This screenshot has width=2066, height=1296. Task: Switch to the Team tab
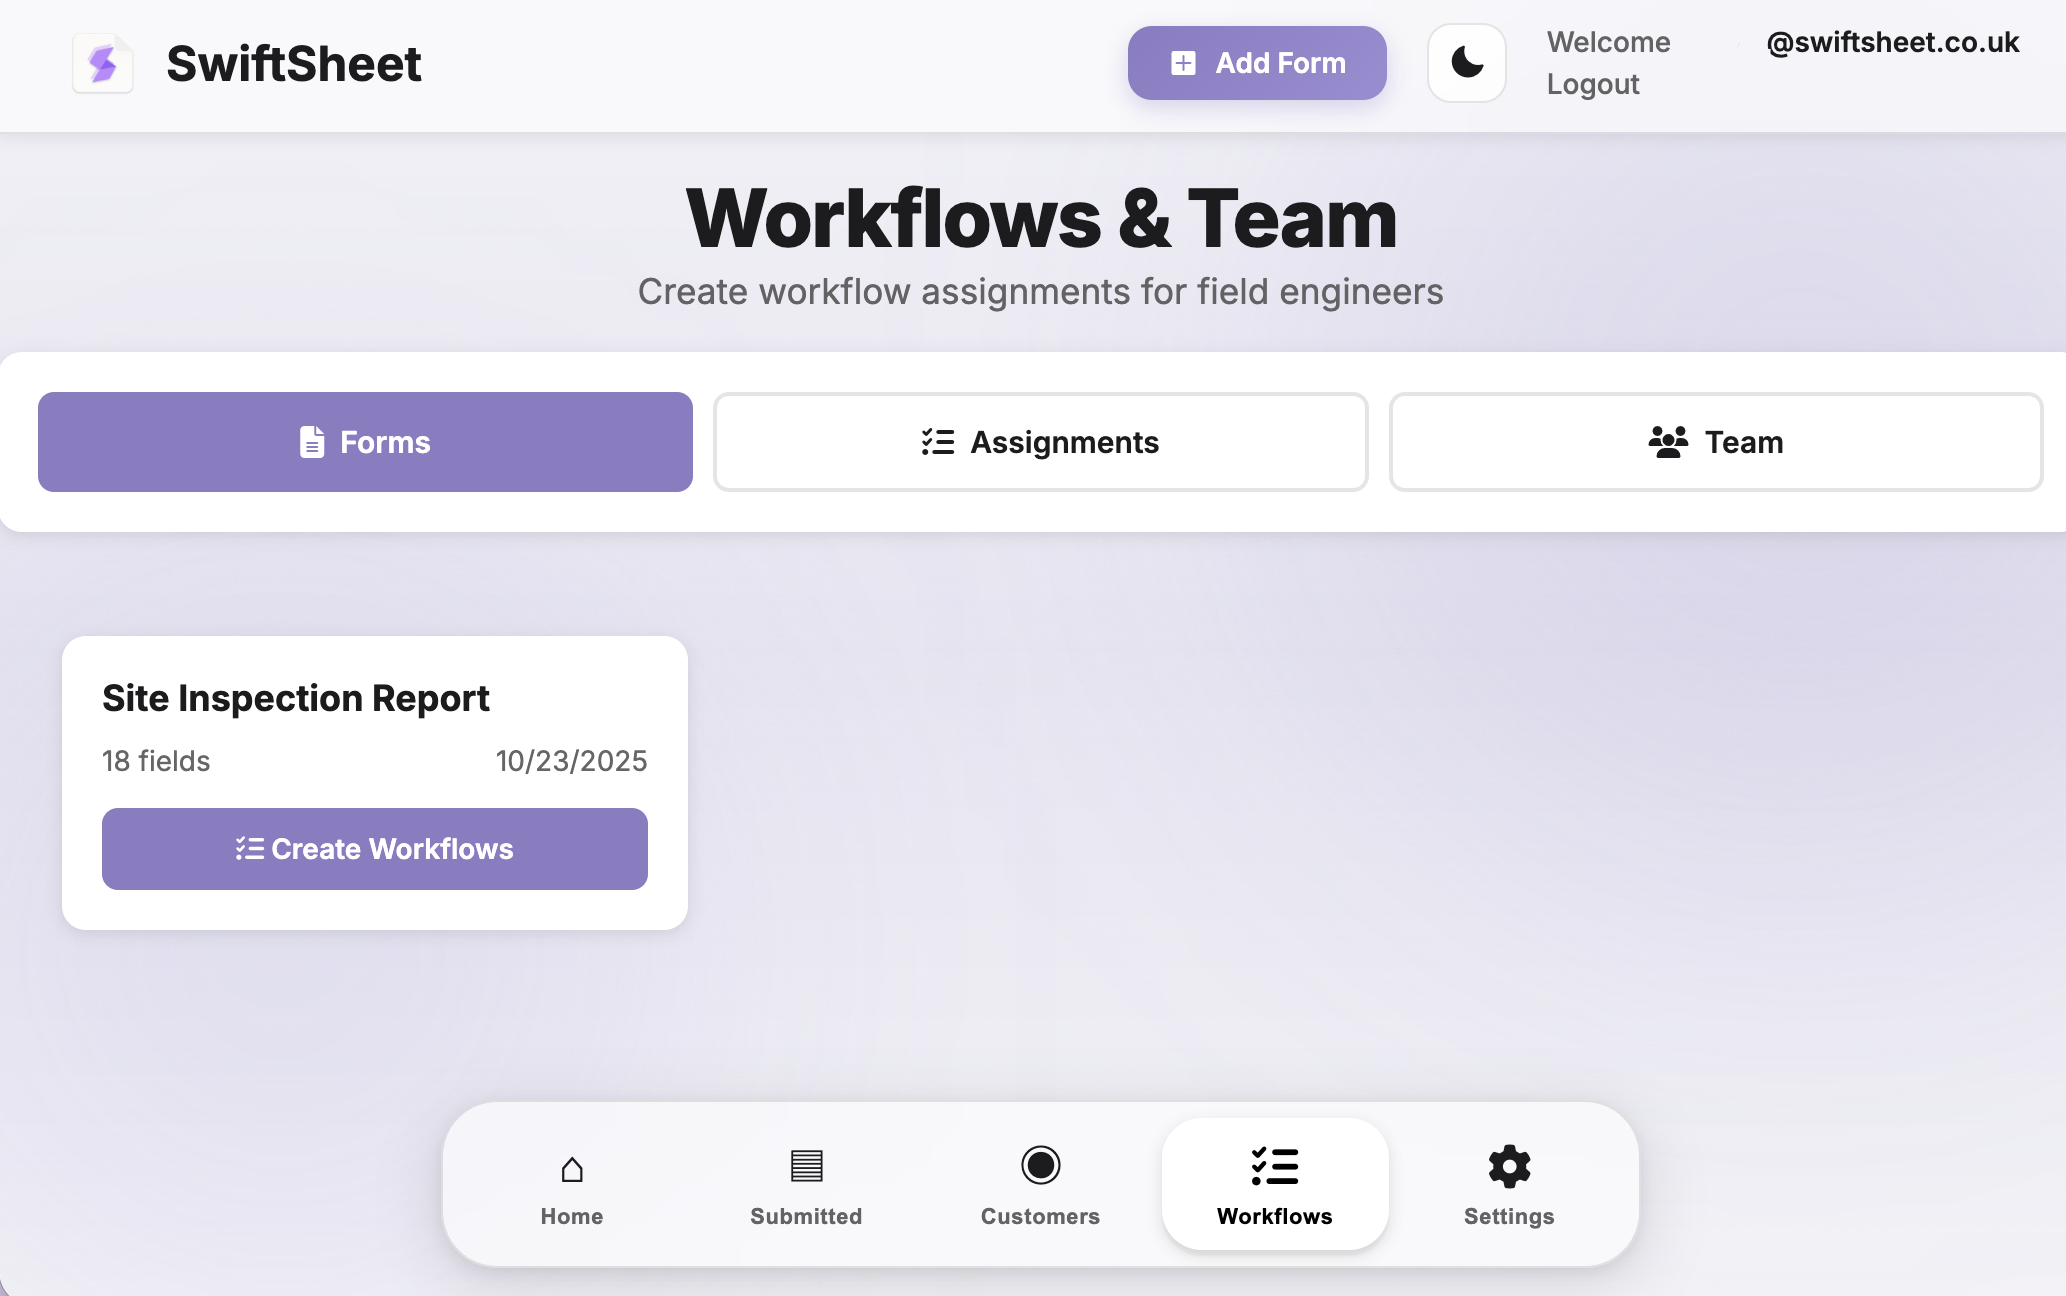[1715, 441]
